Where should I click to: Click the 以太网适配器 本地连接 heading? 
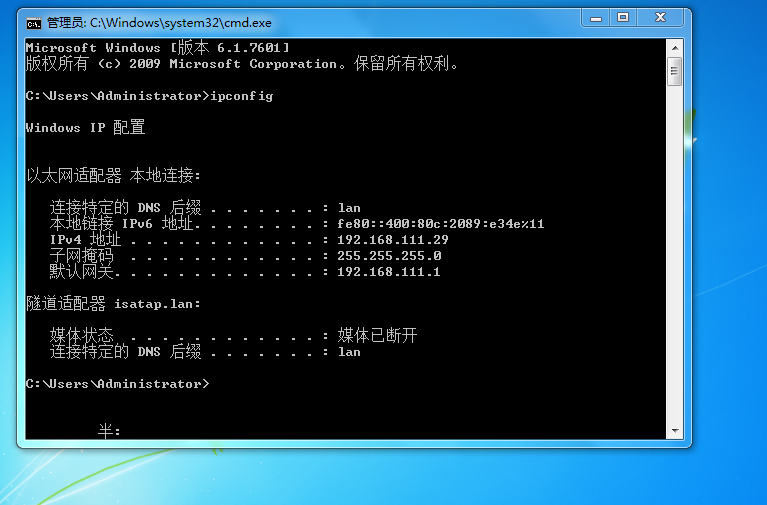point(113,175)
